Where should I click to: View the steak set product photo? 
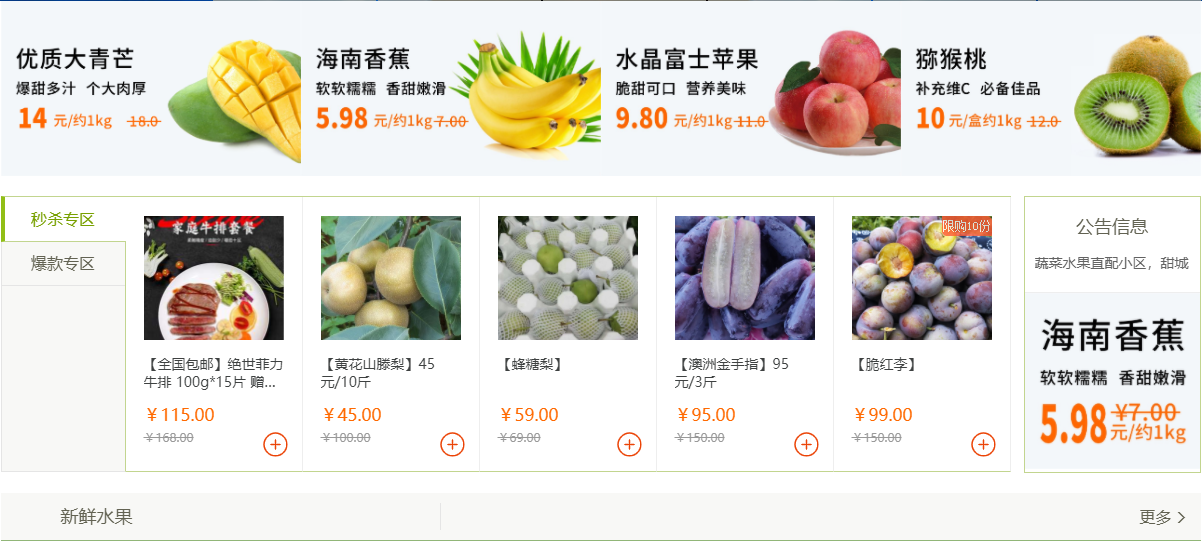coord(214,278)
